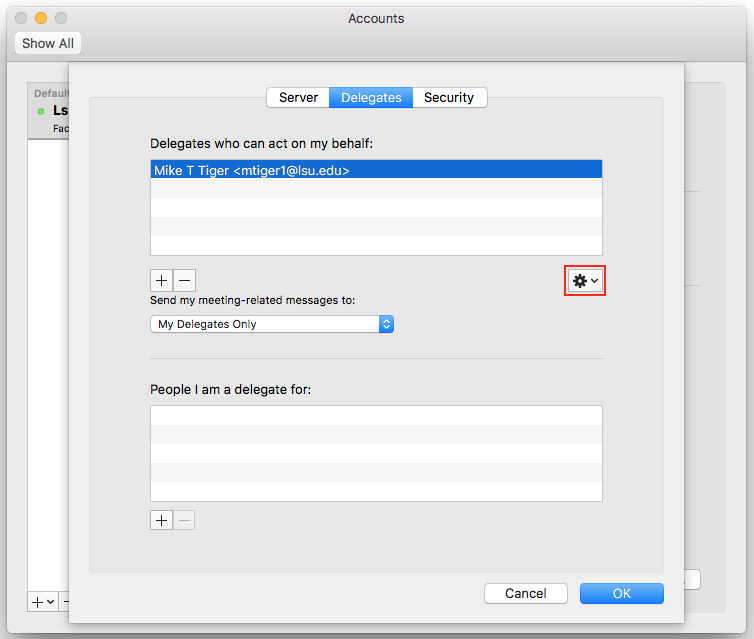The image size is (754, 639).
Task: Select delegate Mike T Tiger row
Action: tap(377, 170)
